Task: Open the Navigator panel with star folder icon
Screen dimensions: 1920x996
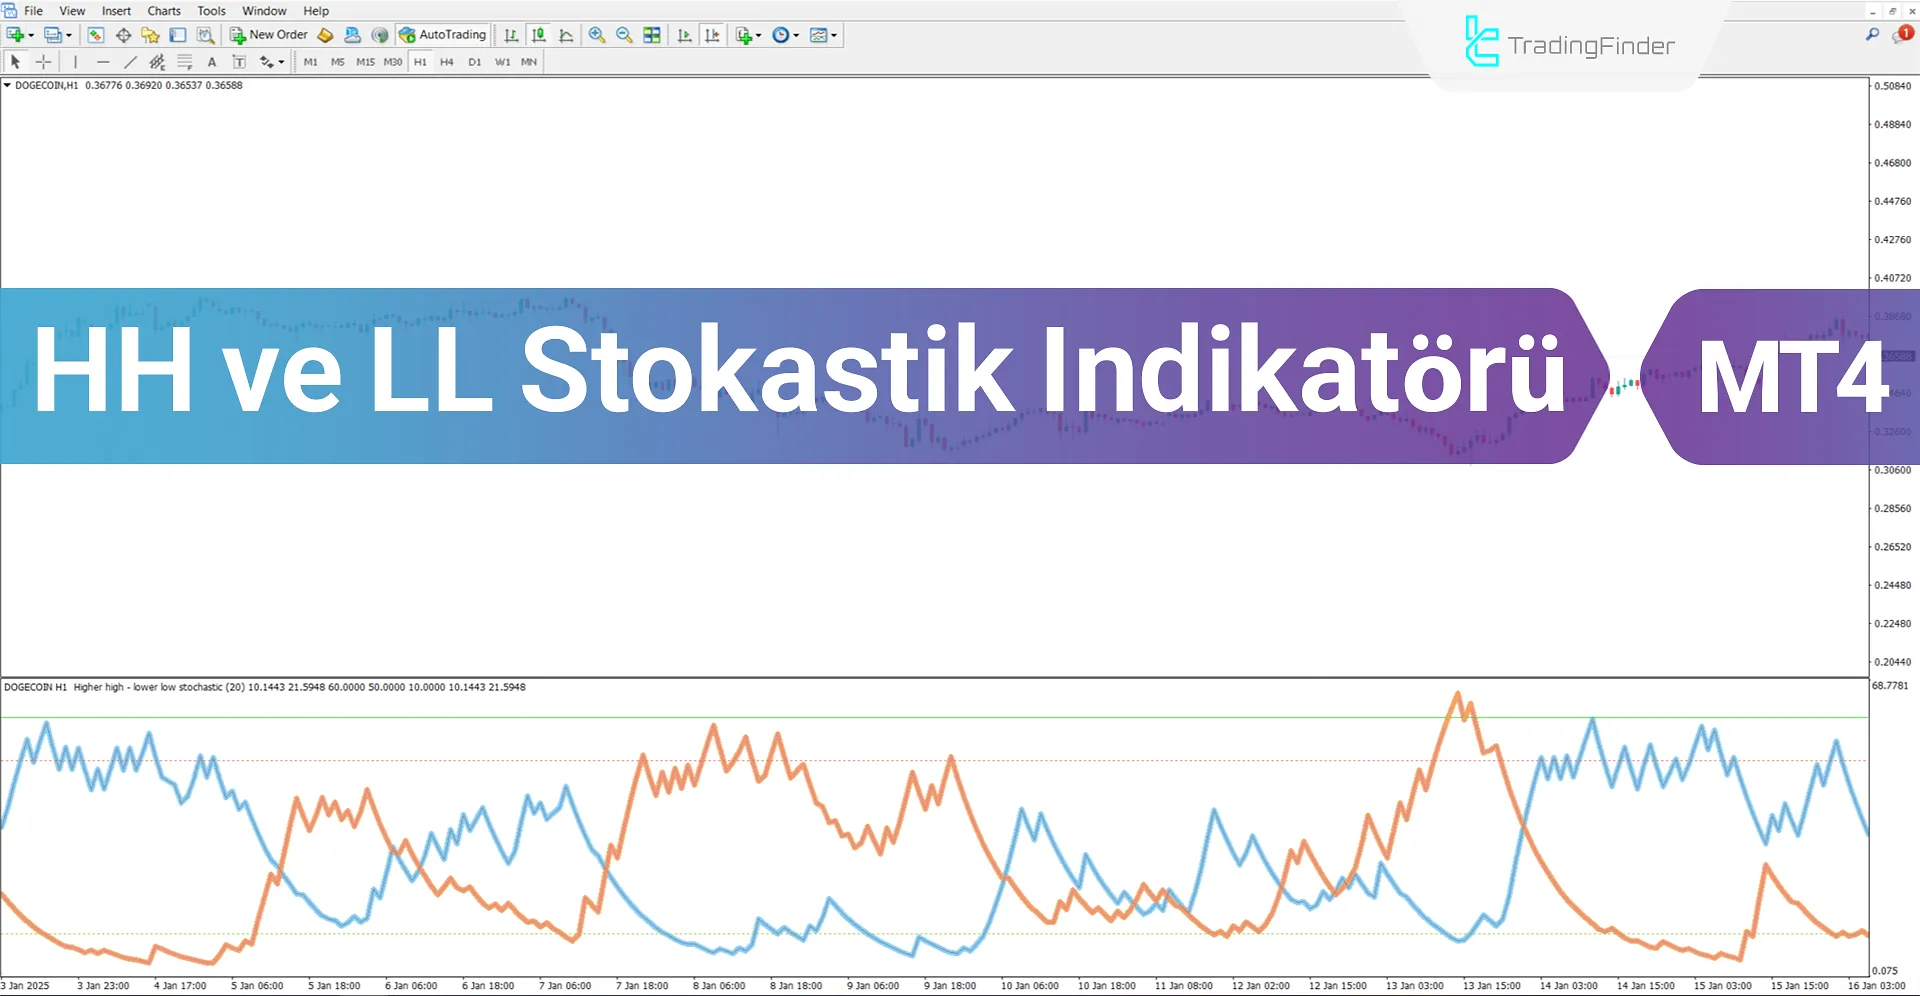Action: pyautogui.click(x=150, y=35)
